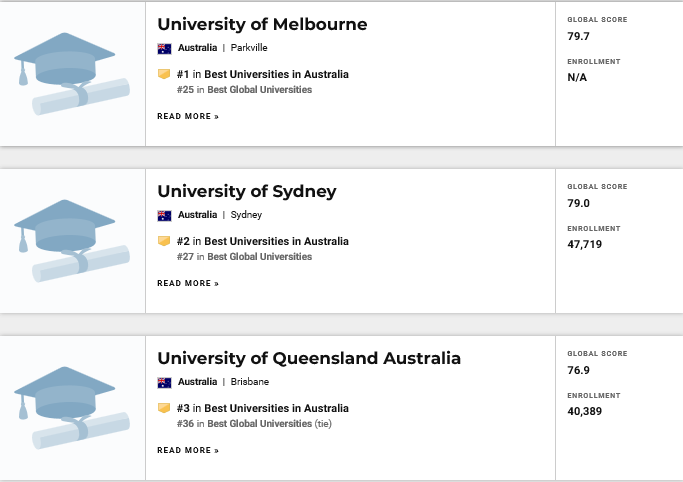Open the University of Melbourne title link
The height and width of the screenshot is (482, 683).
pyautogui.click(x=262, y=24)
